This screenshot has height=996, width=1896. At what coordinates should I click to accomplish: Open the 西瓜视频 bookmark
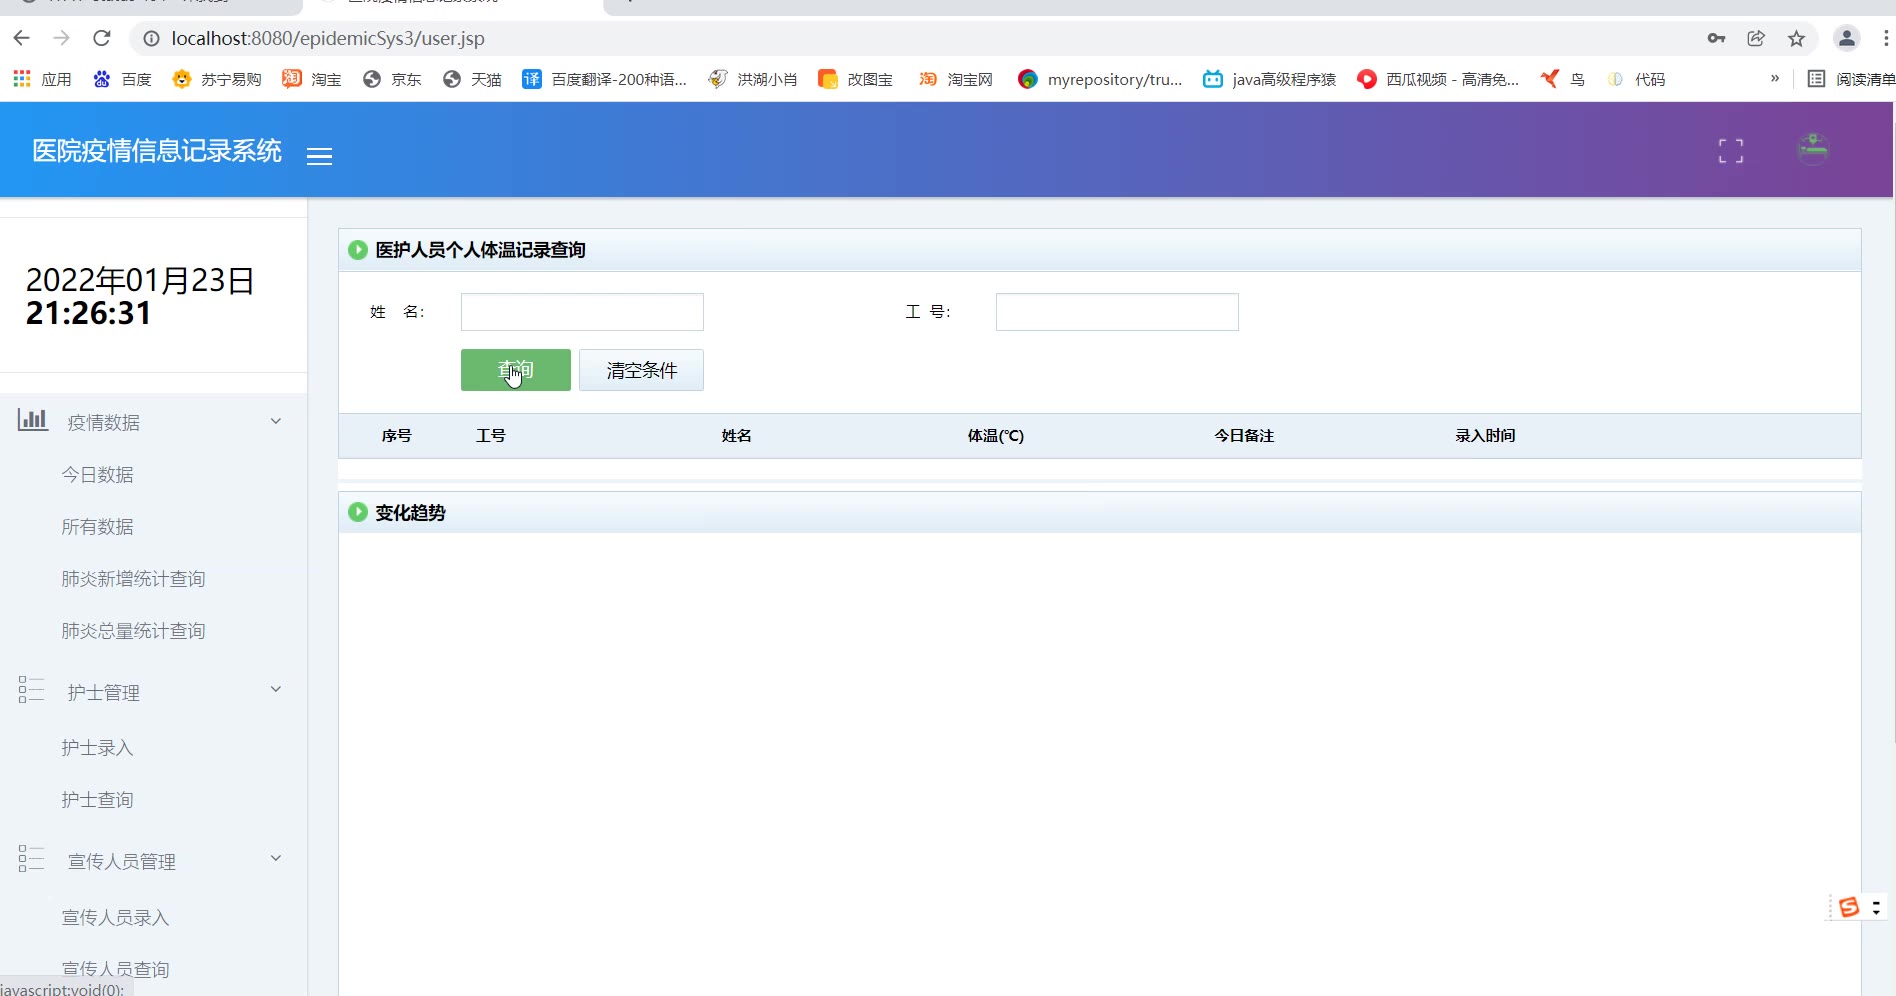pos(1438,79)
